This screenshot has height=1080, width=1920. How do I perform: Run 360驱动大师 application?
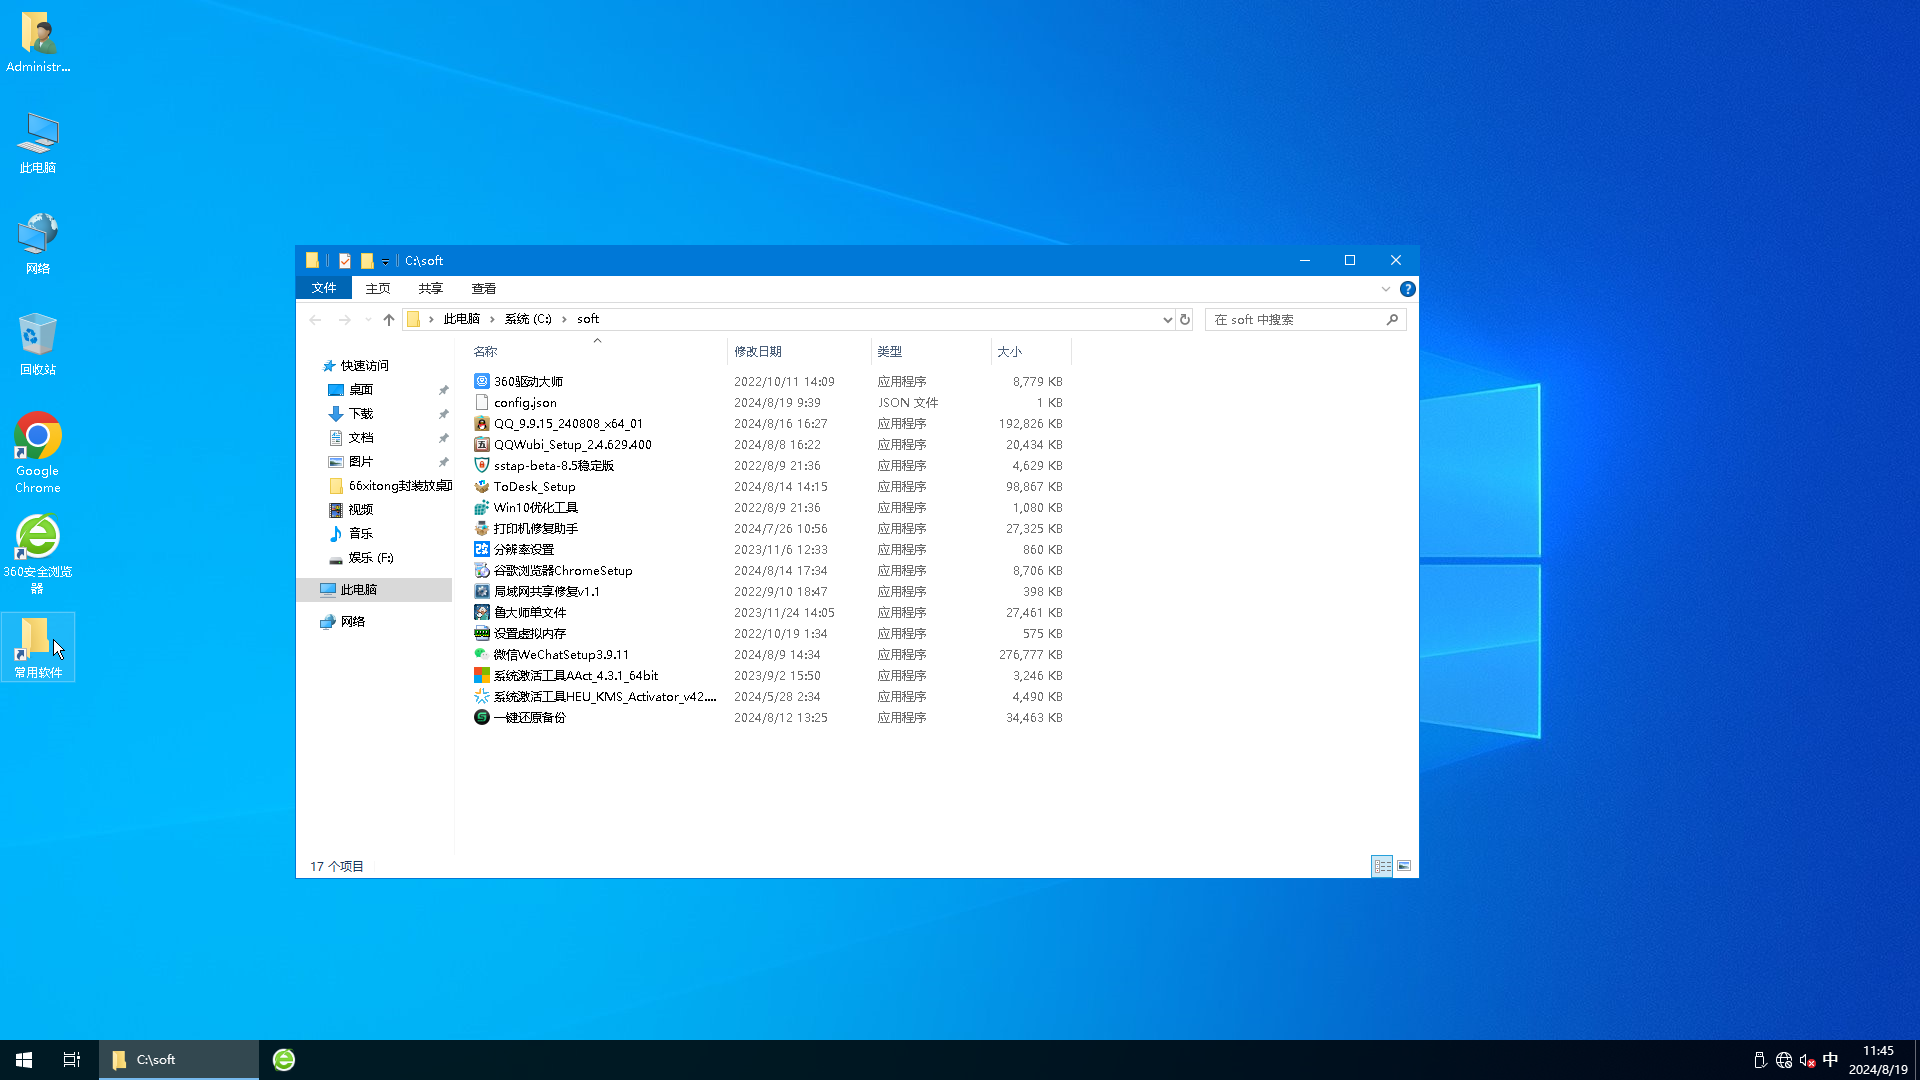pos(529,381)
